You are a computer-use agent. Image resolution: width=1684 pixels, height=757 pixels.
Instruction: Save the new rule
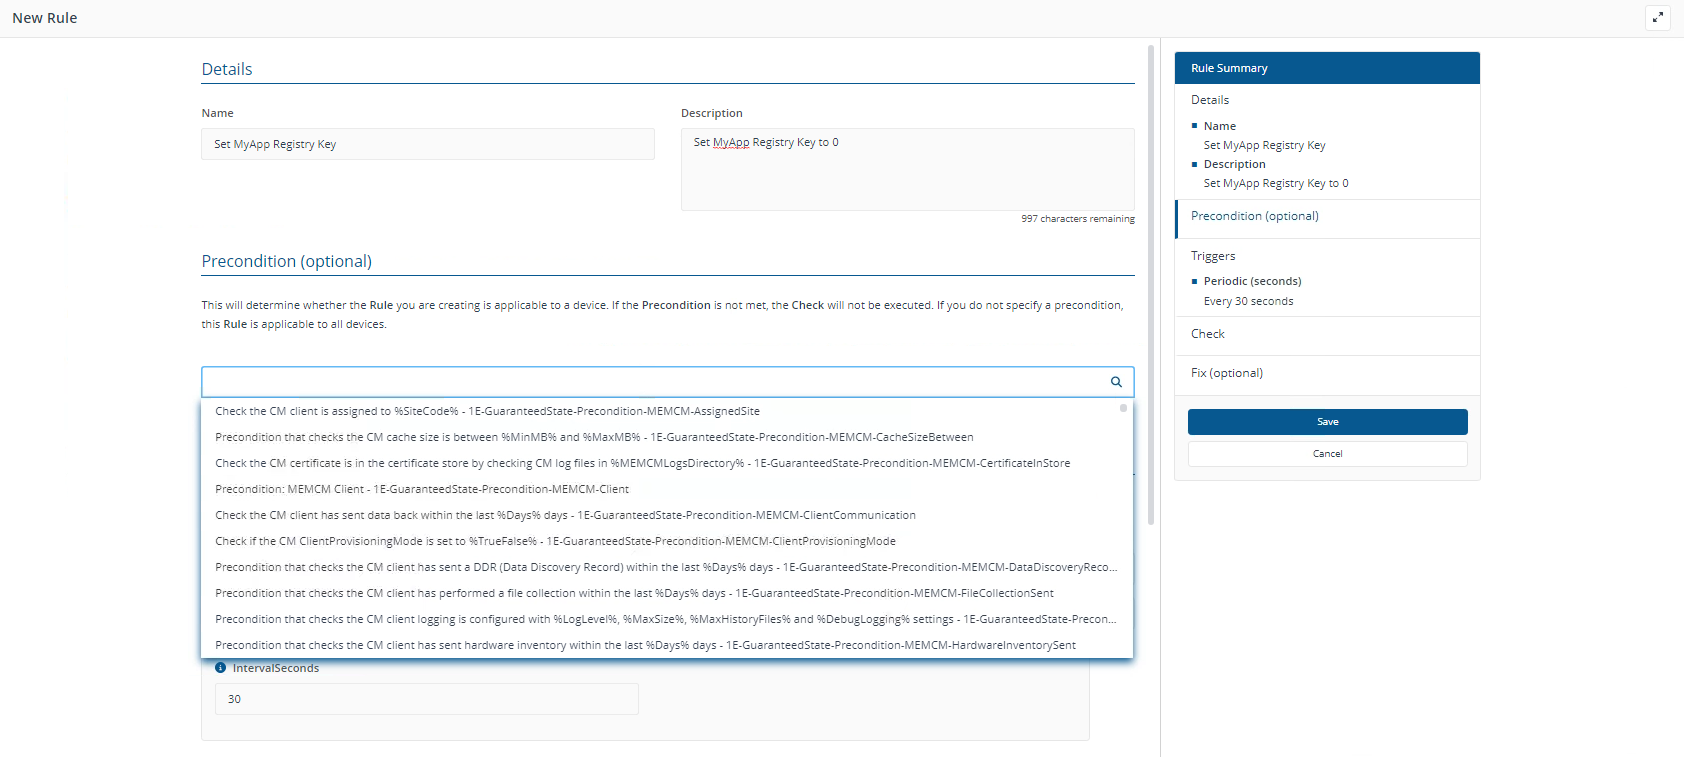tap(1327, 422)
